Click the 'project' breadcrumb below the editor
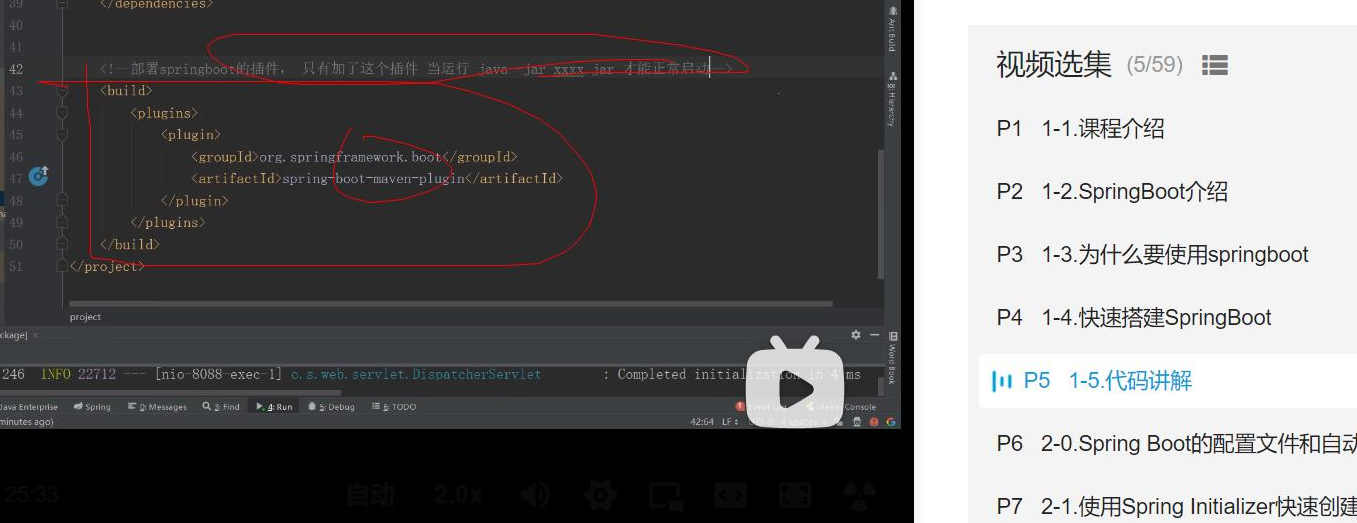This screenshot has height=523, width=1357. (x=85, y=317)
